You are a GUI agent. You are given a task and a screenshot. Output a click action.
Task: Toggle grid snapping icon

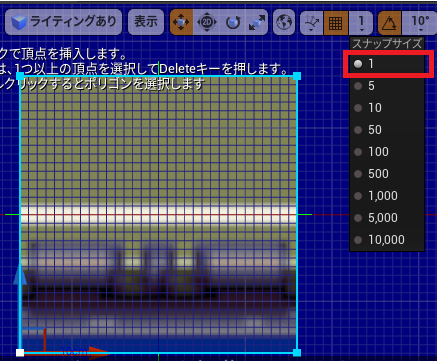336,22
